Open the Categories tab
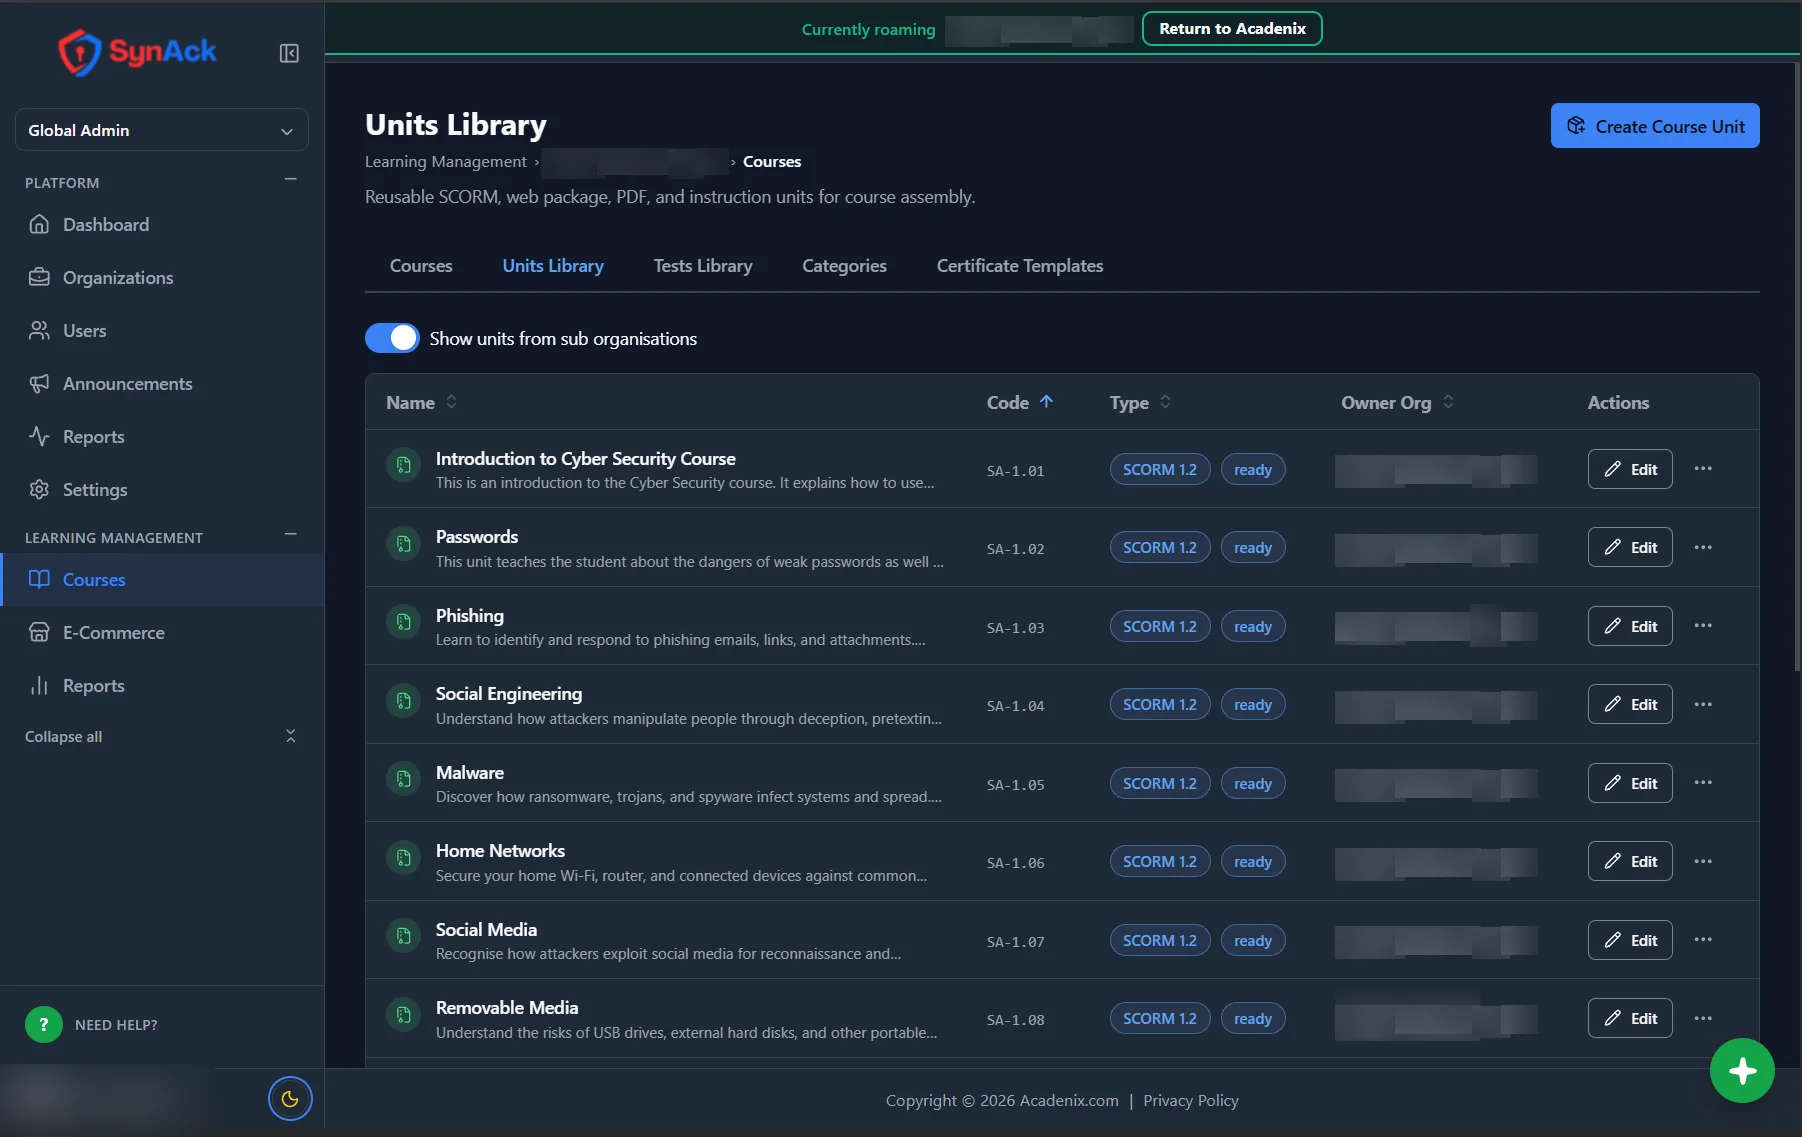Screen dimensions: 1802x1137 [844, 266]
